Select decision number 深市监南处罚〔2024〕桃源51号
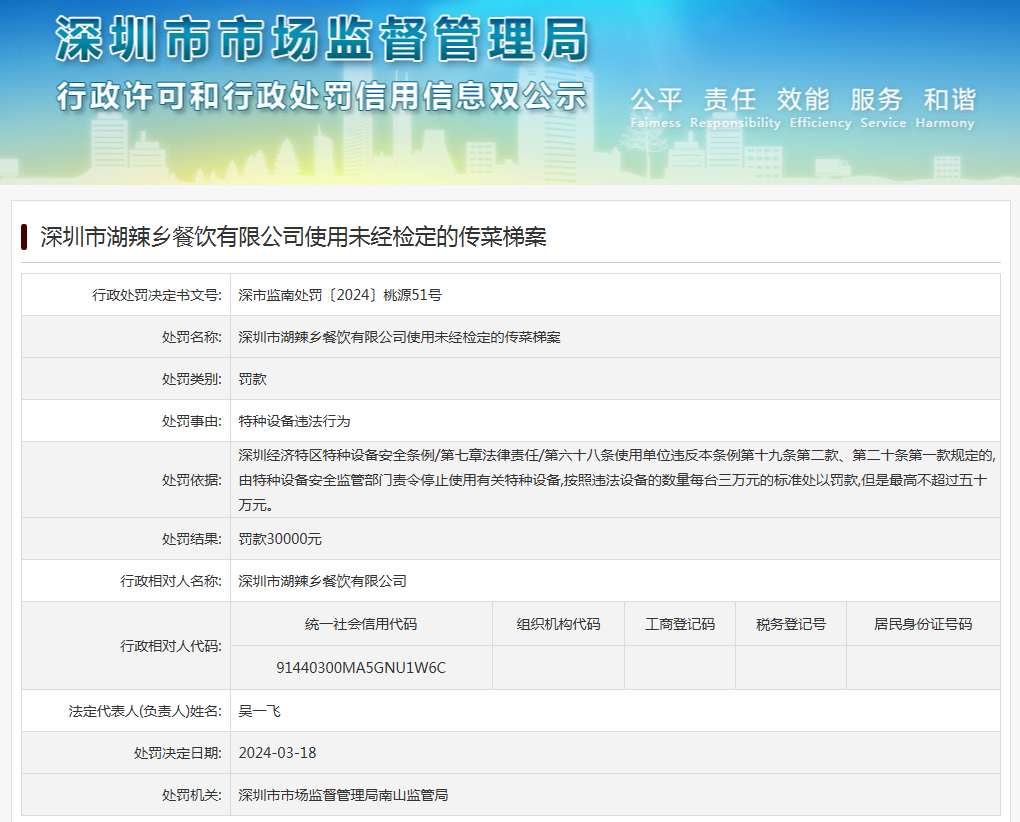 click(x=340, y=295)
